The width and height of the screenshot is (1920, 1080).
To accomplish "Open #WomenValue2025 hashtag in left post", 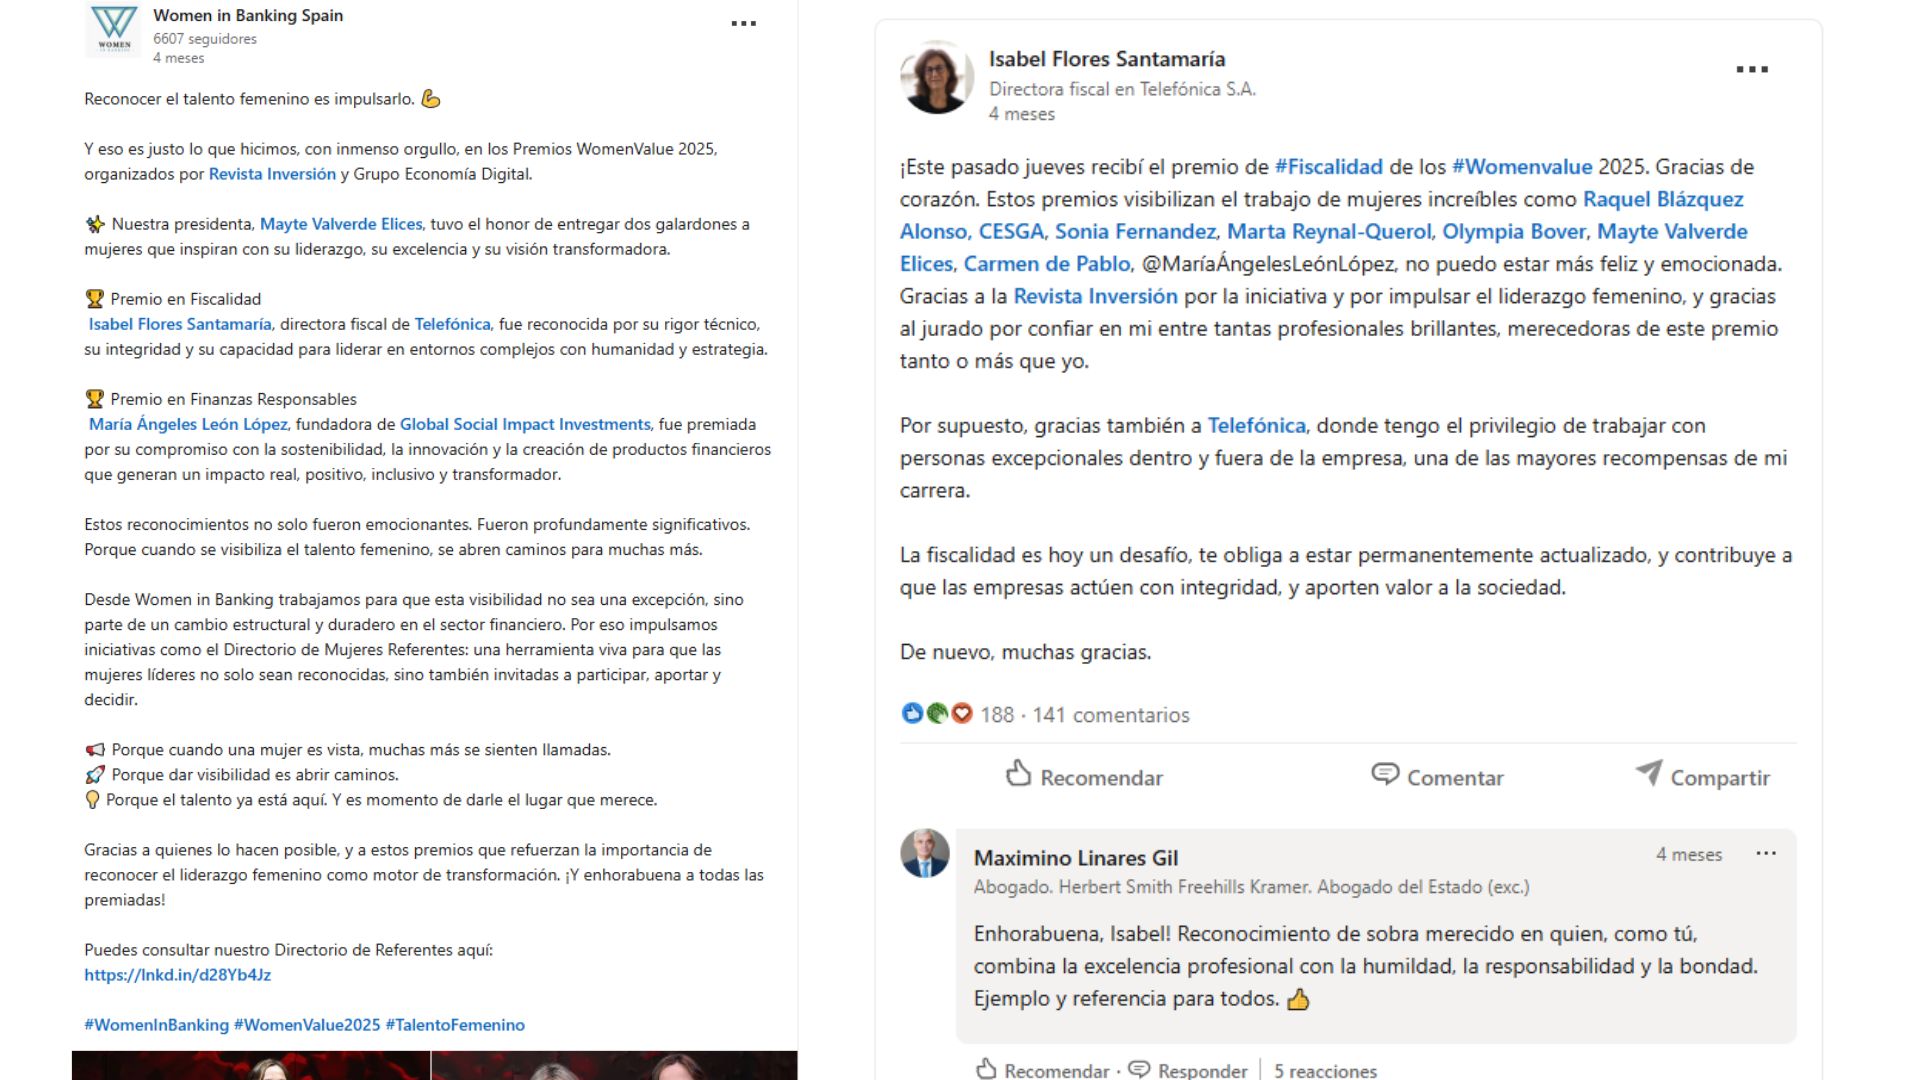I will pos(307,1025).
